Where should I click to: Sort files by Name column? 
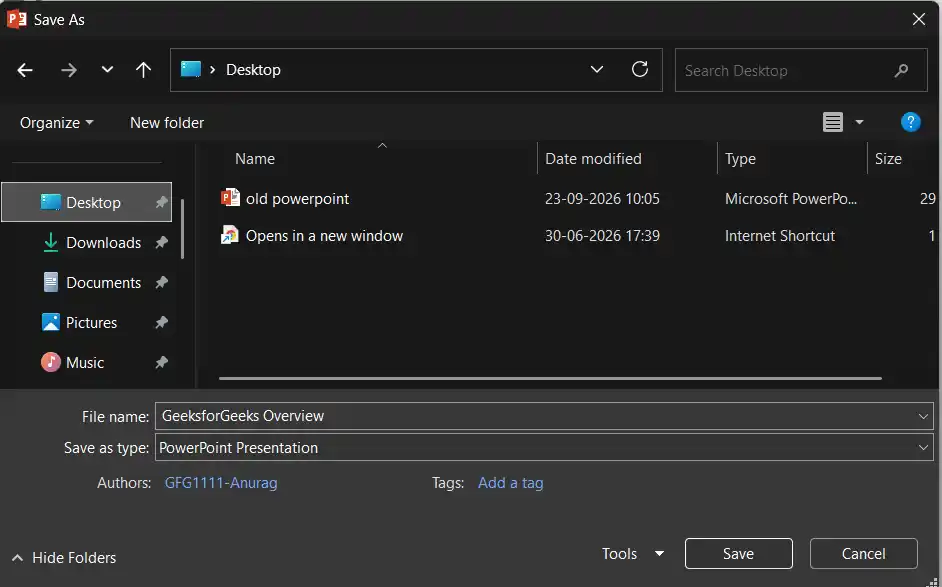255,159
